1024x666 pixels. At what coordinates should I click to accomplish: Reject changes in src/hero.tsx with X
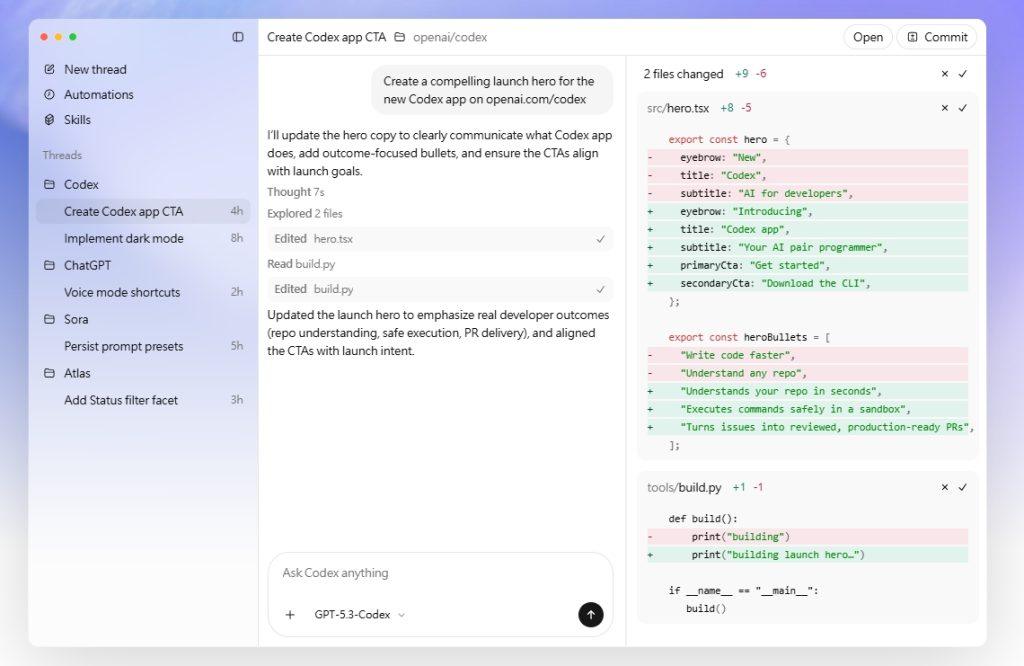click(x=945, y=108)
